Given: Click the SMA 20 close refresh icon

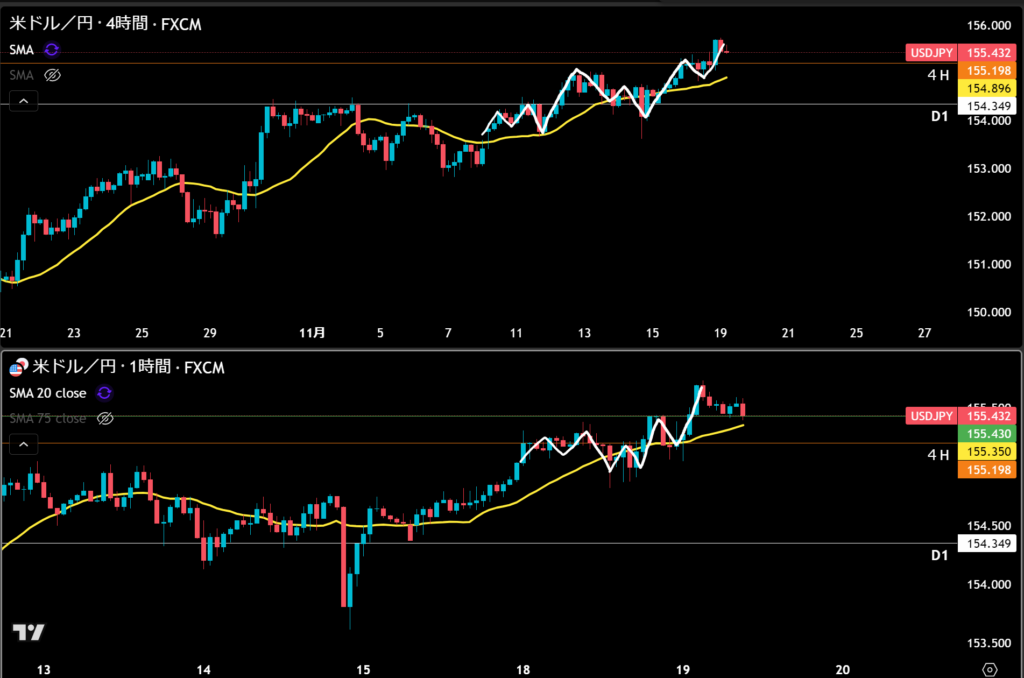Looking at the screenshot, I should [105, 393].
